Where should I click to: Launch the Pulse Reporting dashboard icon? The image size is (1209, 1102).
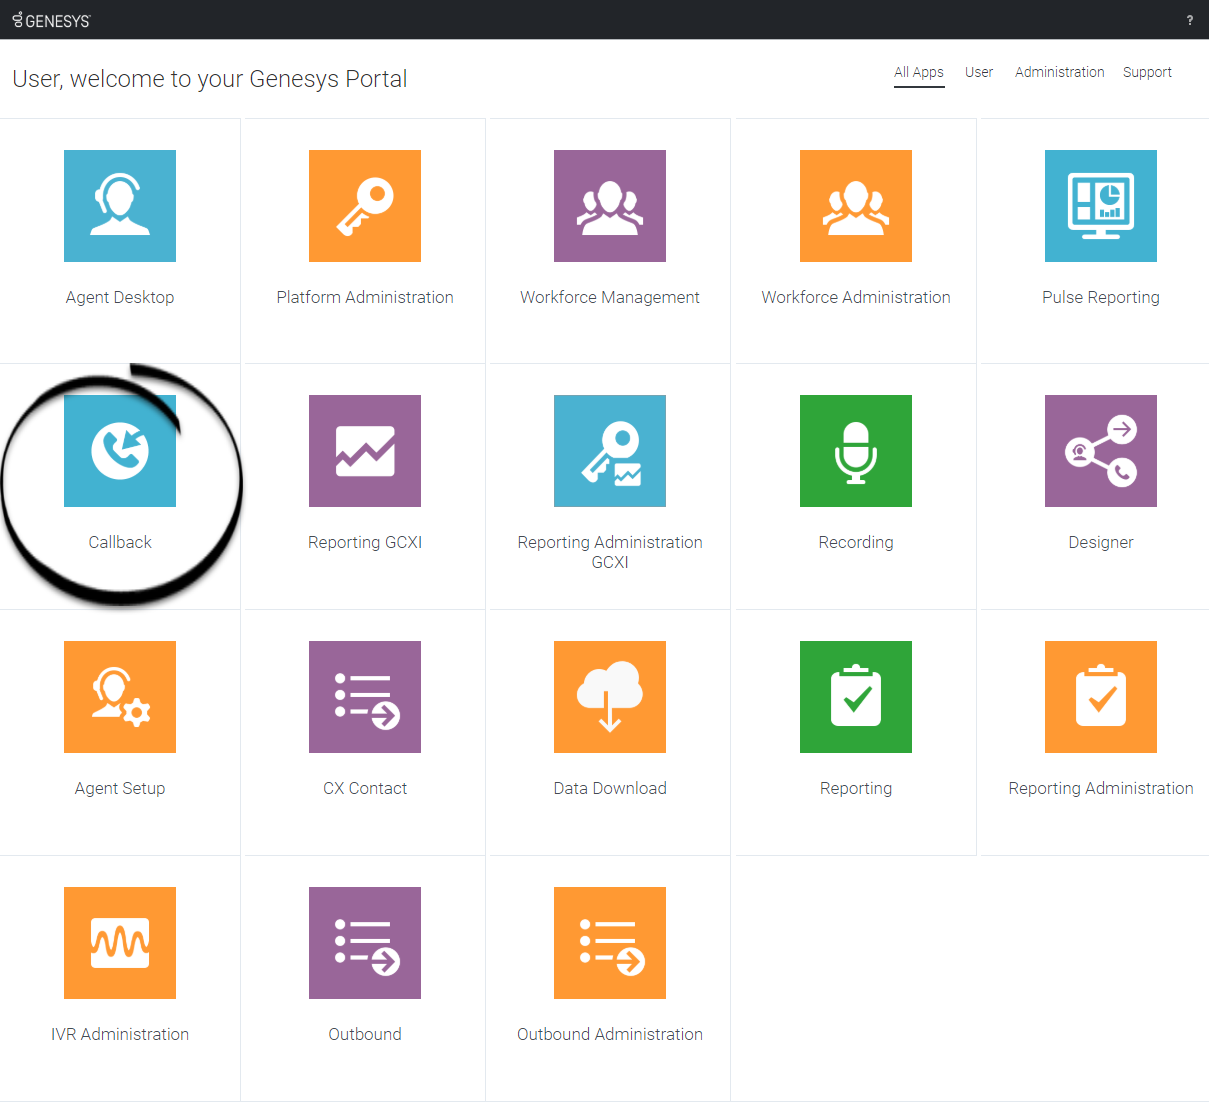point(1101,206)
